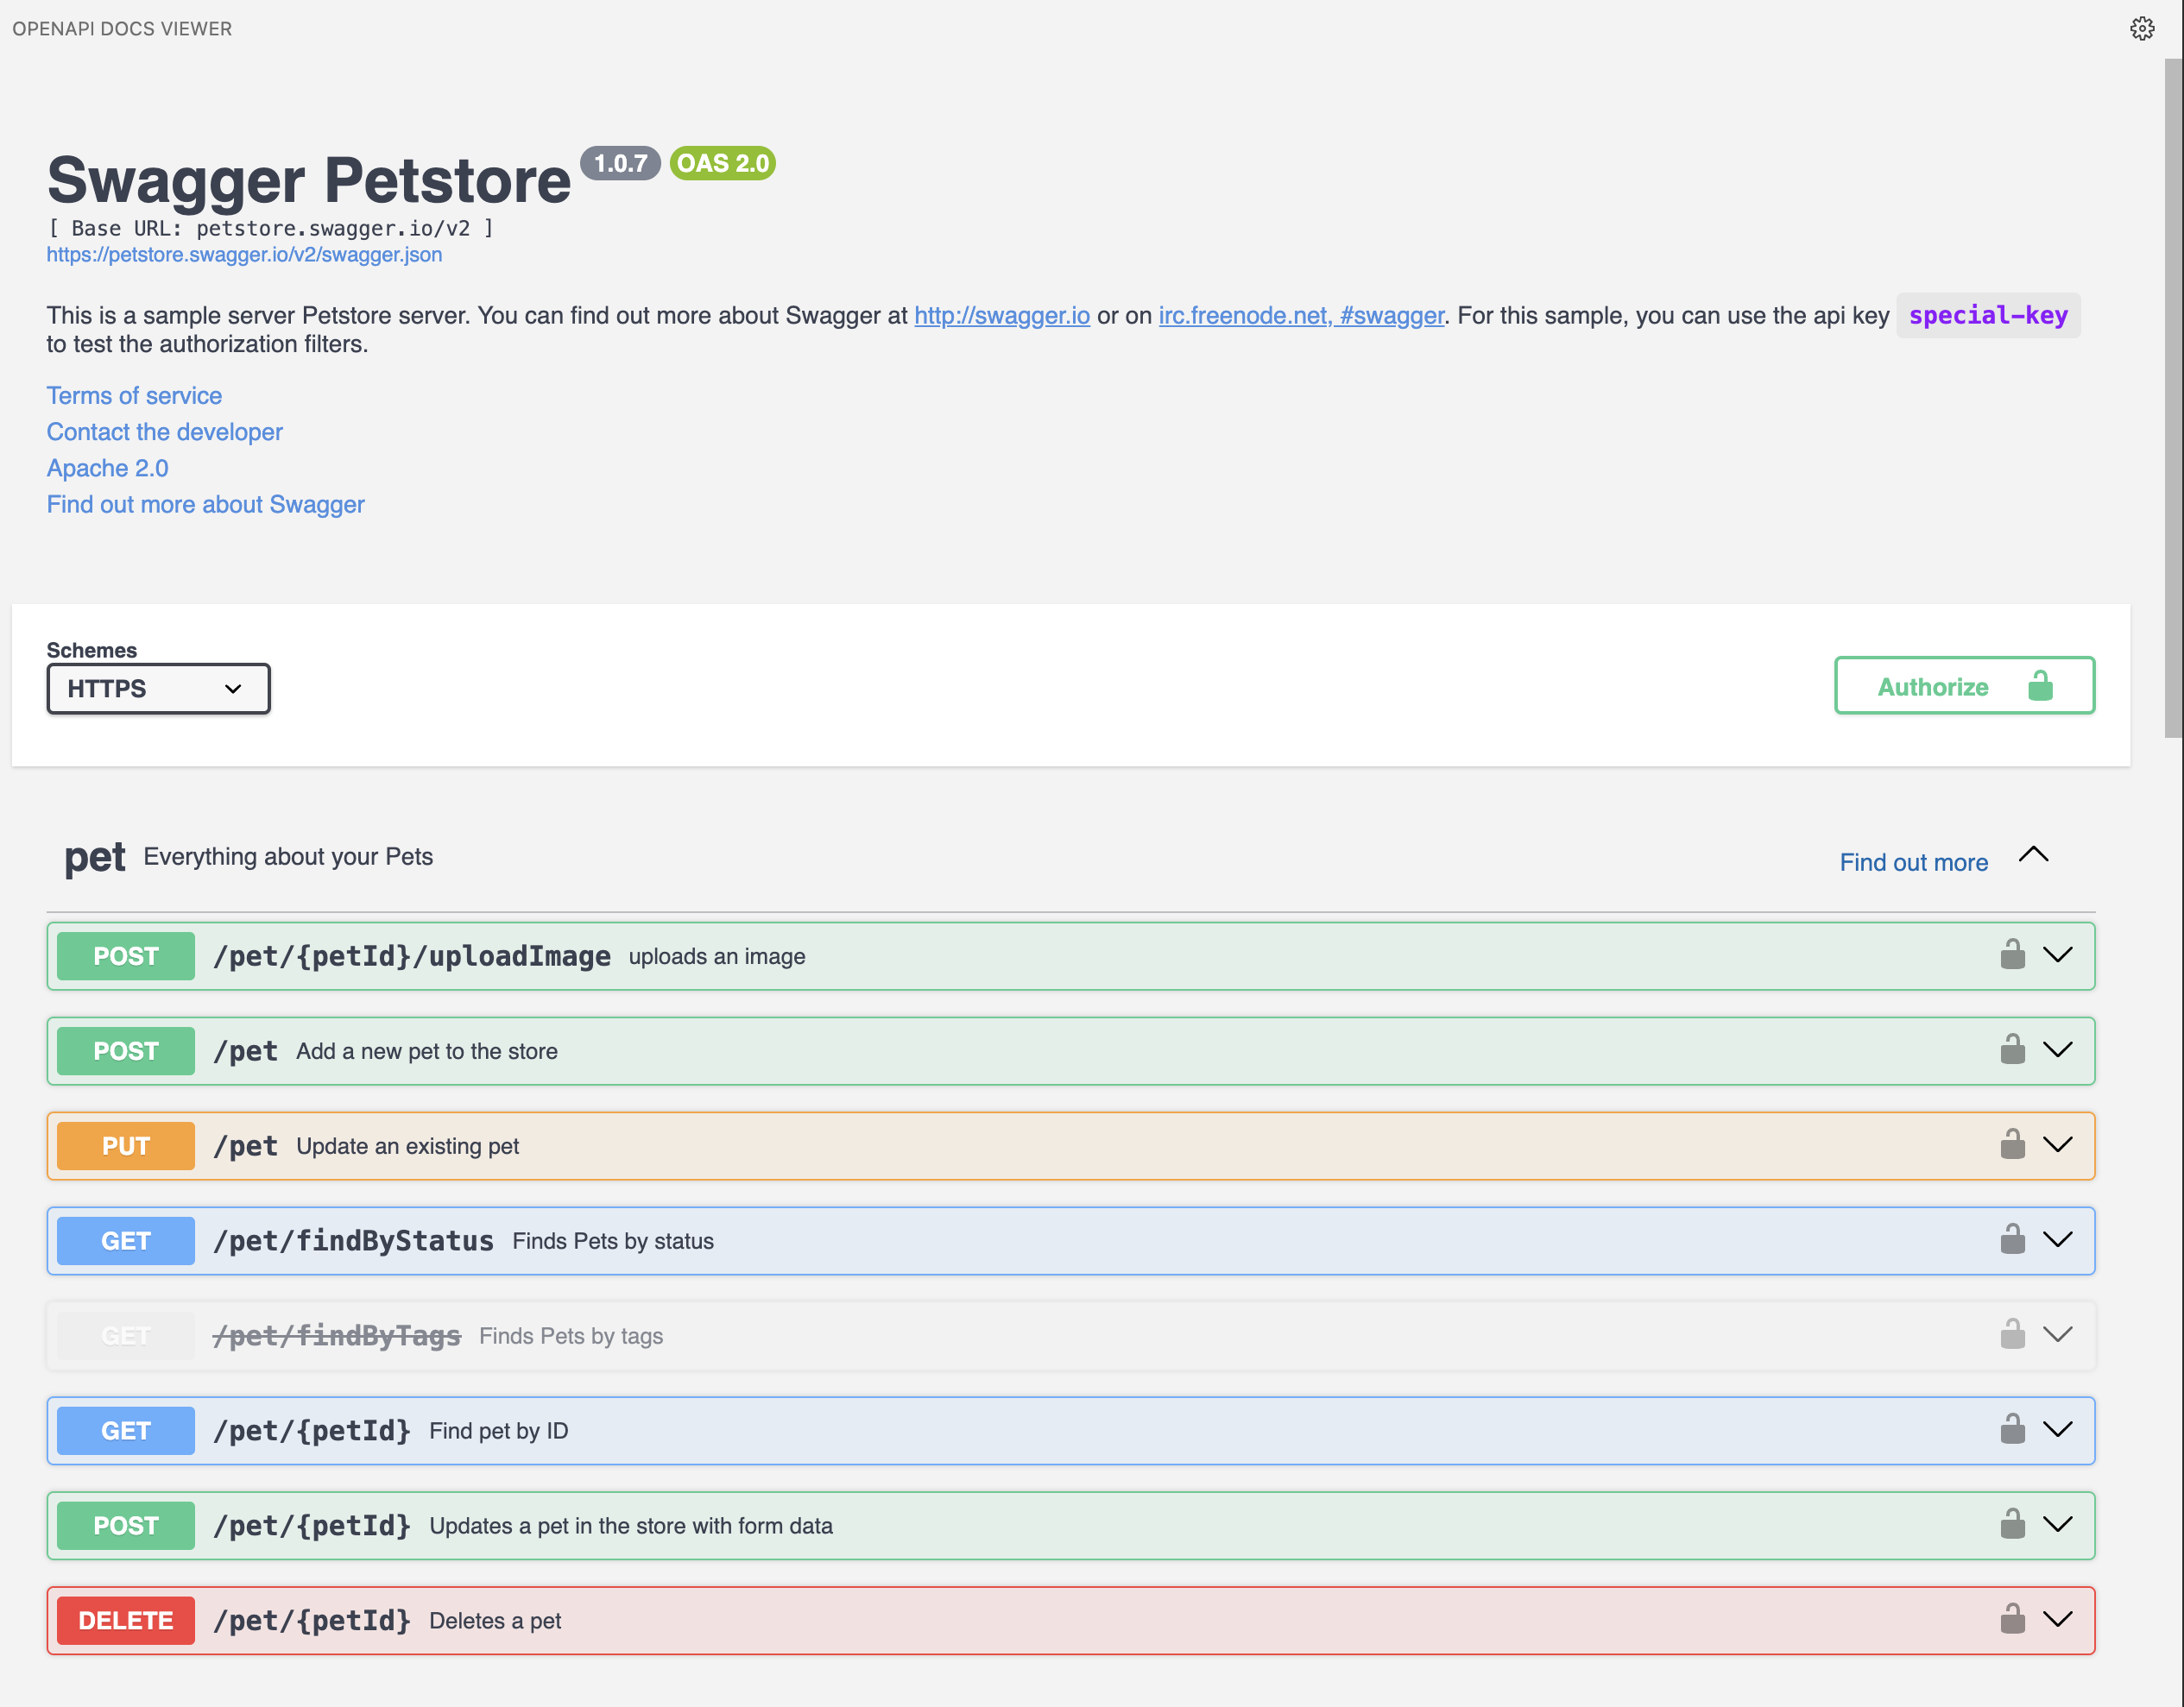This screenshot has width=2184, height=1707.
Task: Click GET badge on findByStatus row
Action: coord(126,1241)
